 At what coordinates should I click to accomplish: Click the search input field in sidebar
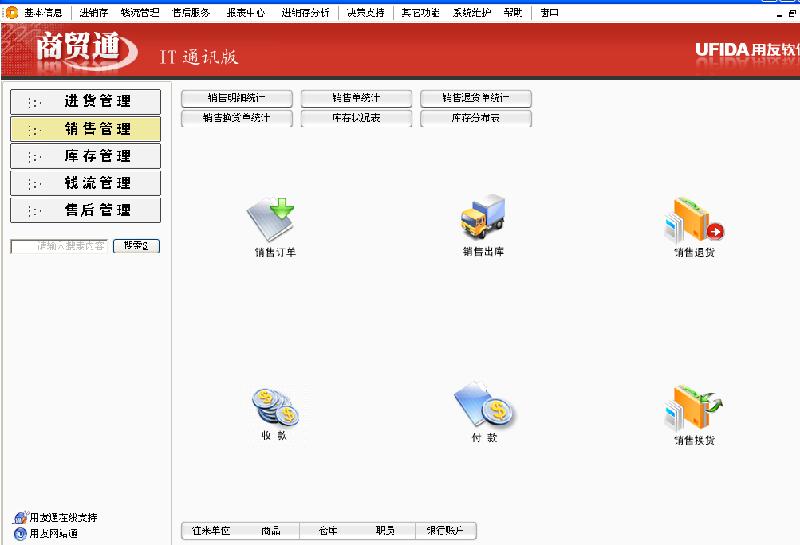pyautogui.click(x=59, y=246)
